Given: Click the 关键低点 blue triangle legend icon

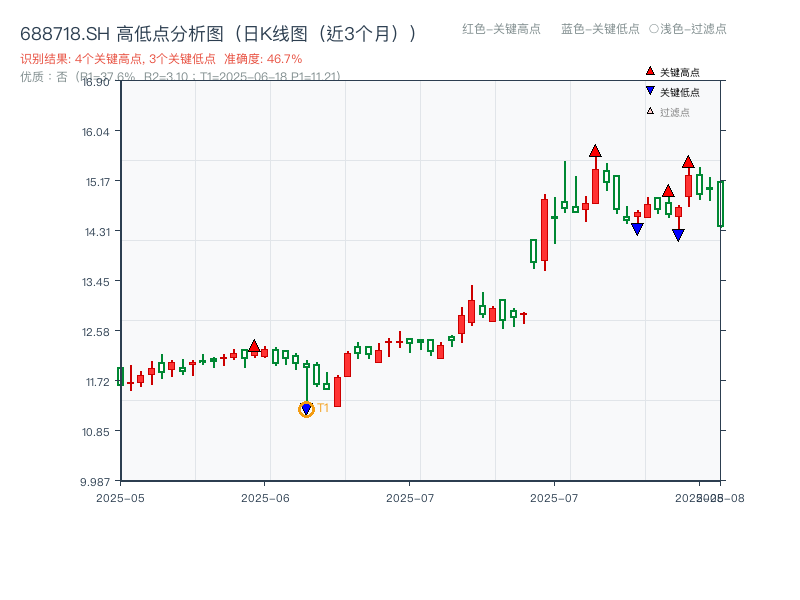Looking at the screenshot, I should pyautogui.click(x=650, y=90).
